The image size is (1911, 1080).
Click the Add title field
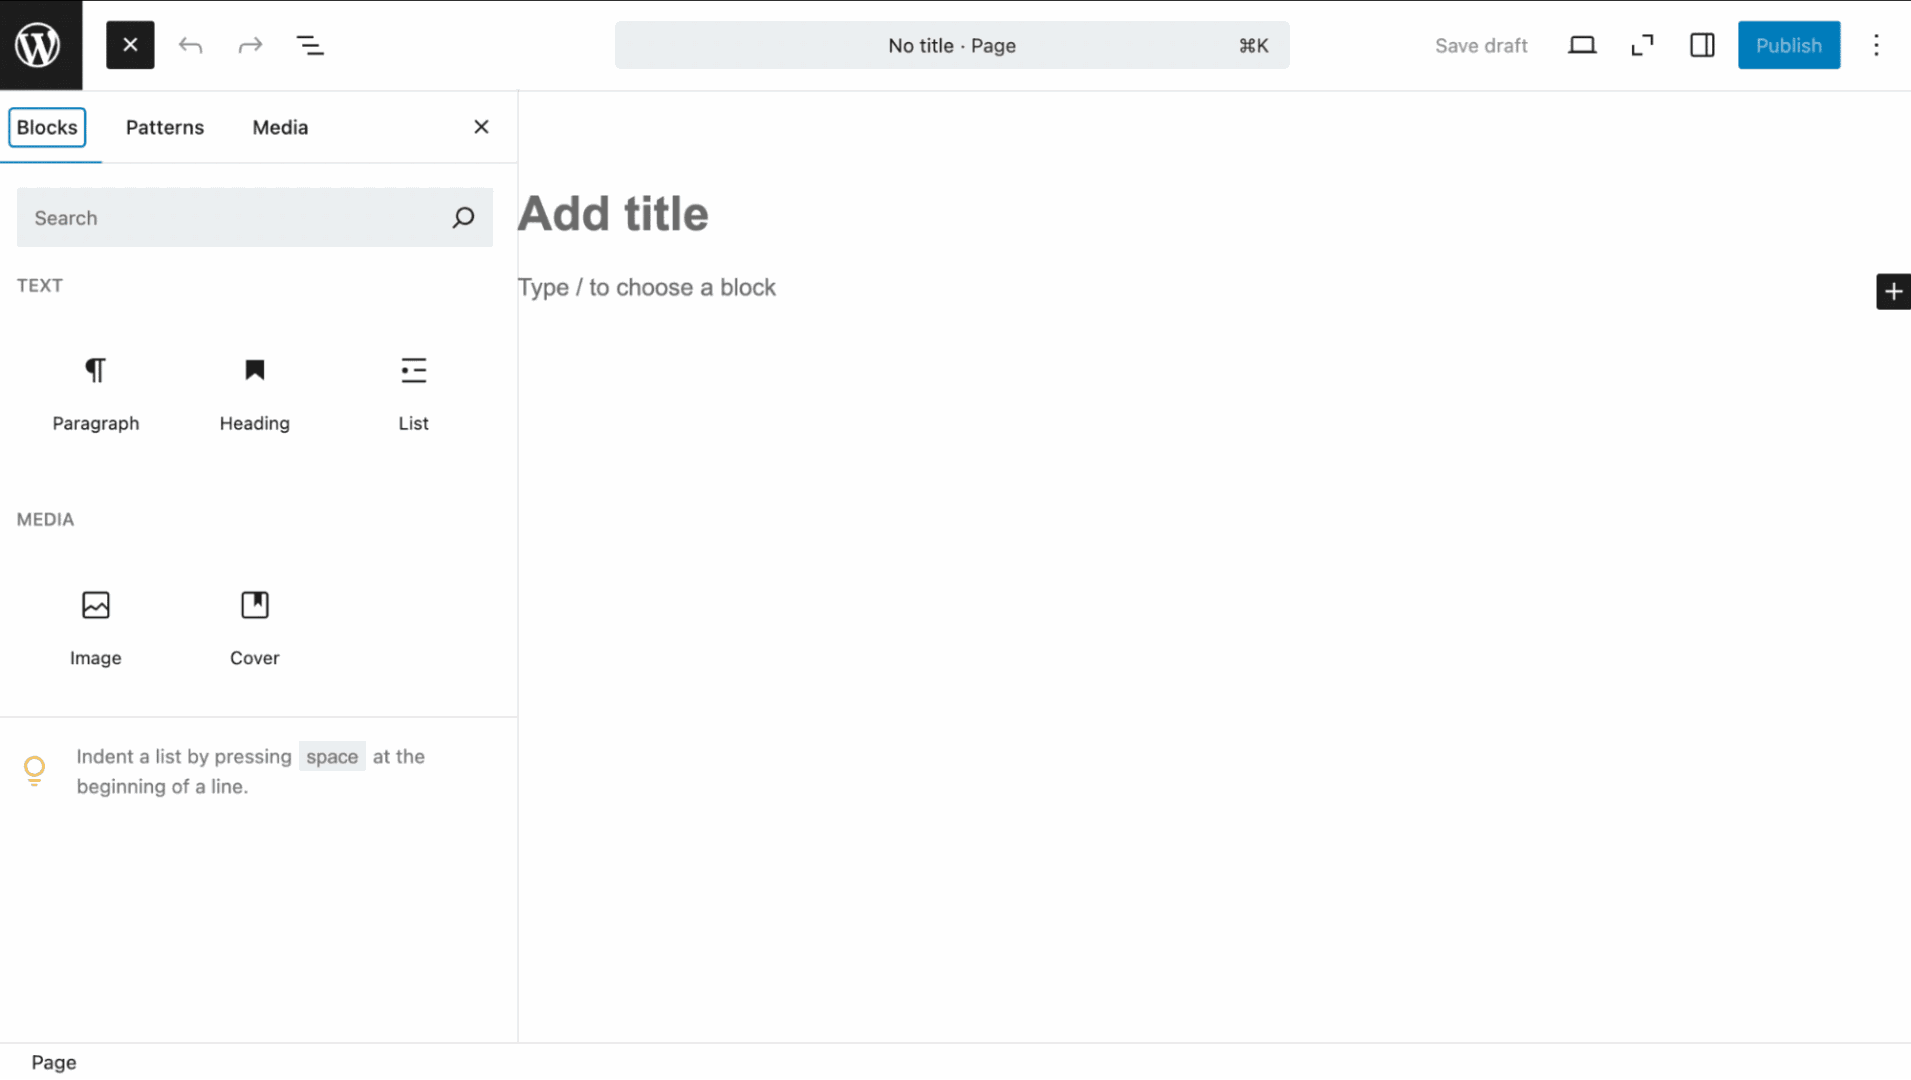[613, 214]
